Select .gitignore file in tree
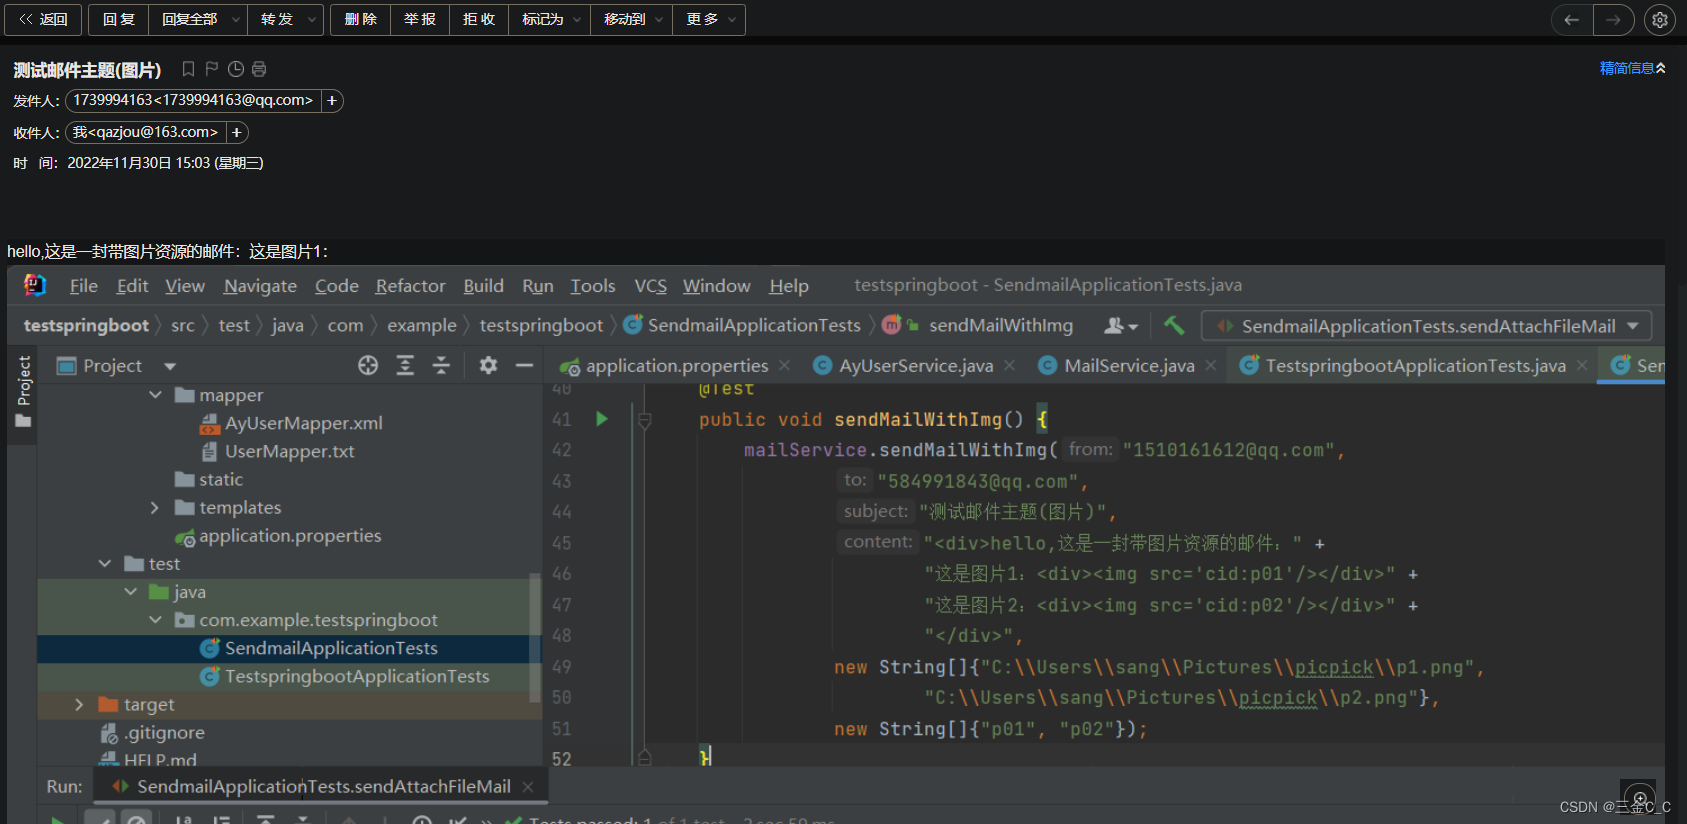The width and height of the screenshot is (1687, 824). coord(152,733)
